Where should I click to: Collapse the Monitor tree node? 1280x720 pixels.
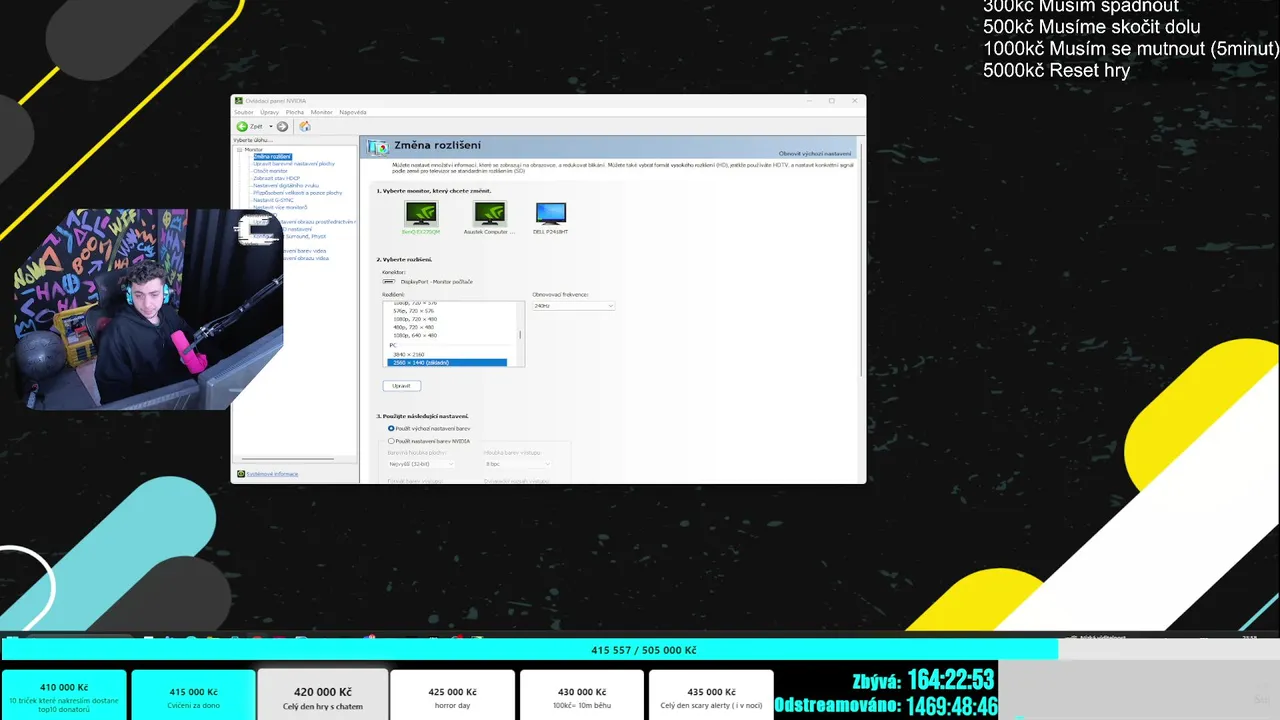(240, 150)
